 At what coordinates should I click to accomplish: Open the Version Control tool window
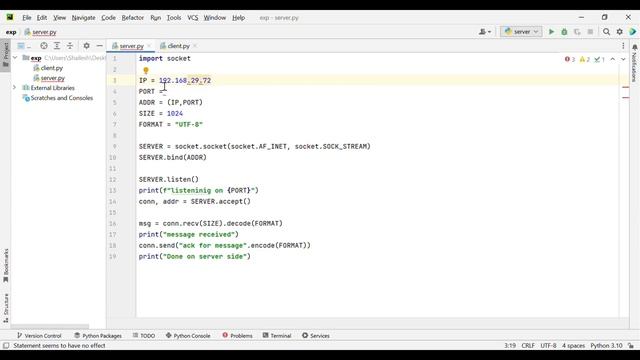39,336
